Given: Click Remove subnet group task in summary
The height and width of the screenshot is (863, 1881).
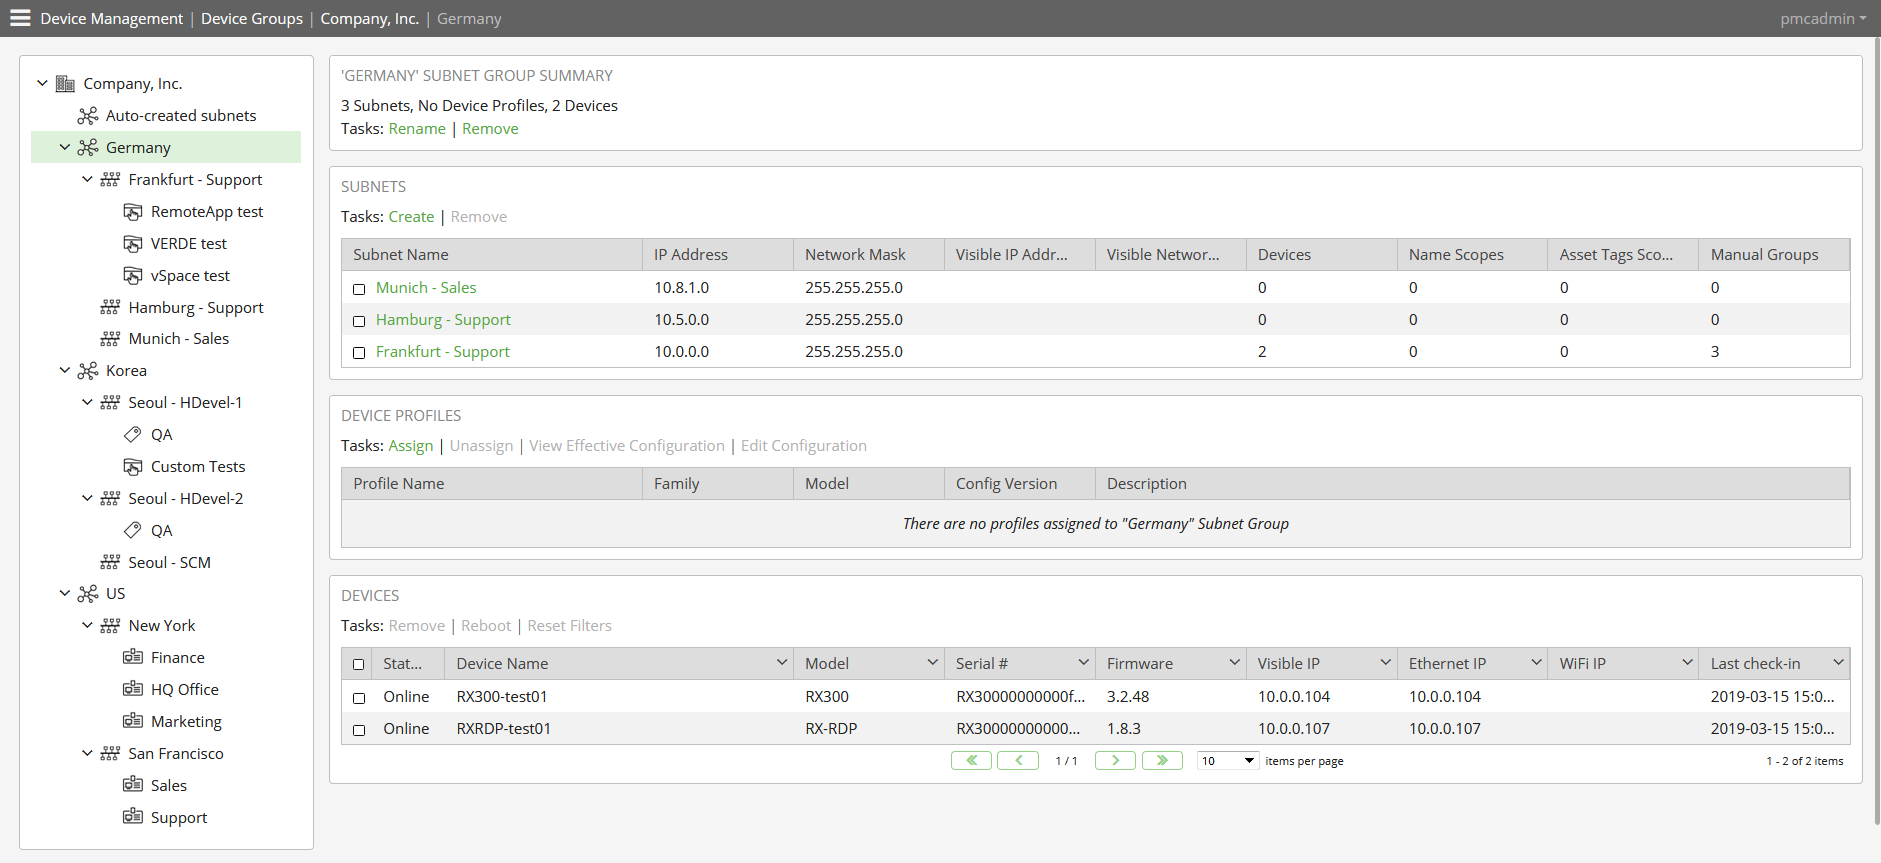Looking at the screenshot, I should [x=490, y=129].
